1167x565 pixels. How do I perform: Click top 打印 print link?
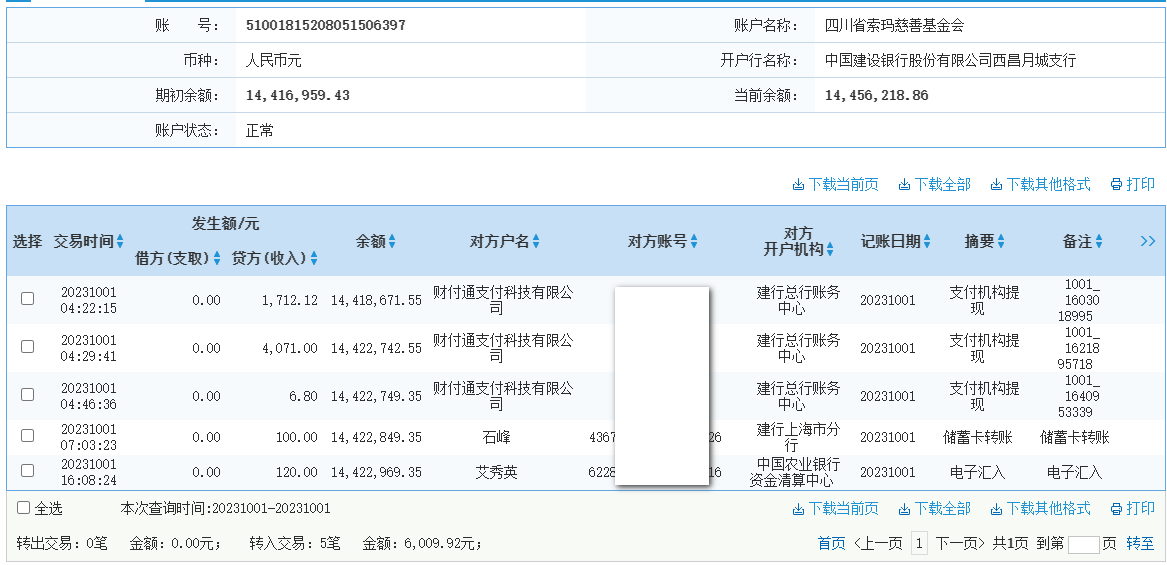1133,185
